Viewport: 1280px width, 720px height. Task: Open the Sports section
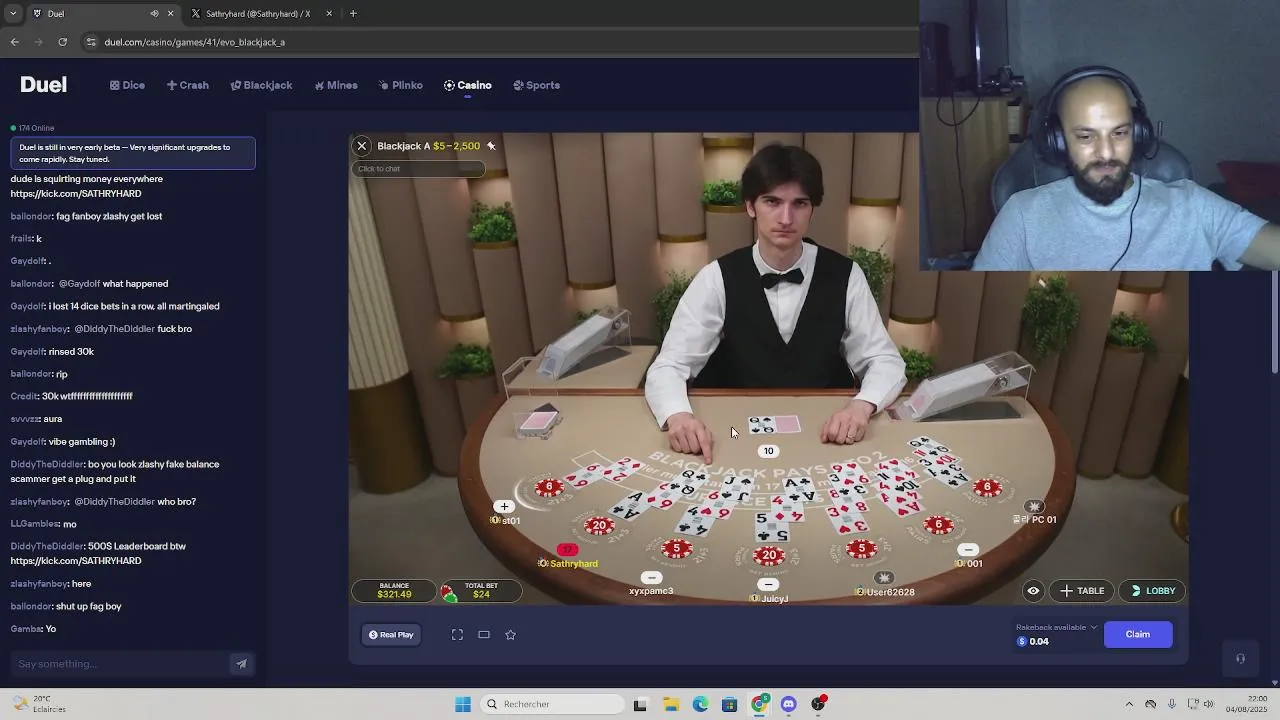click(x=536, y=85)
